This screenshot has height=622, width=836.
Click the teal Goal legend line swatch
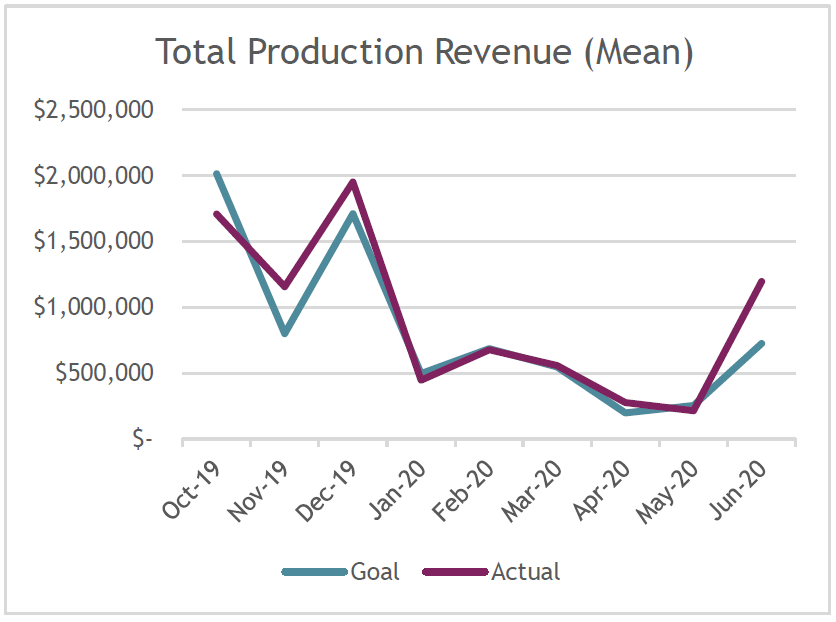click(x=315, y=572)
